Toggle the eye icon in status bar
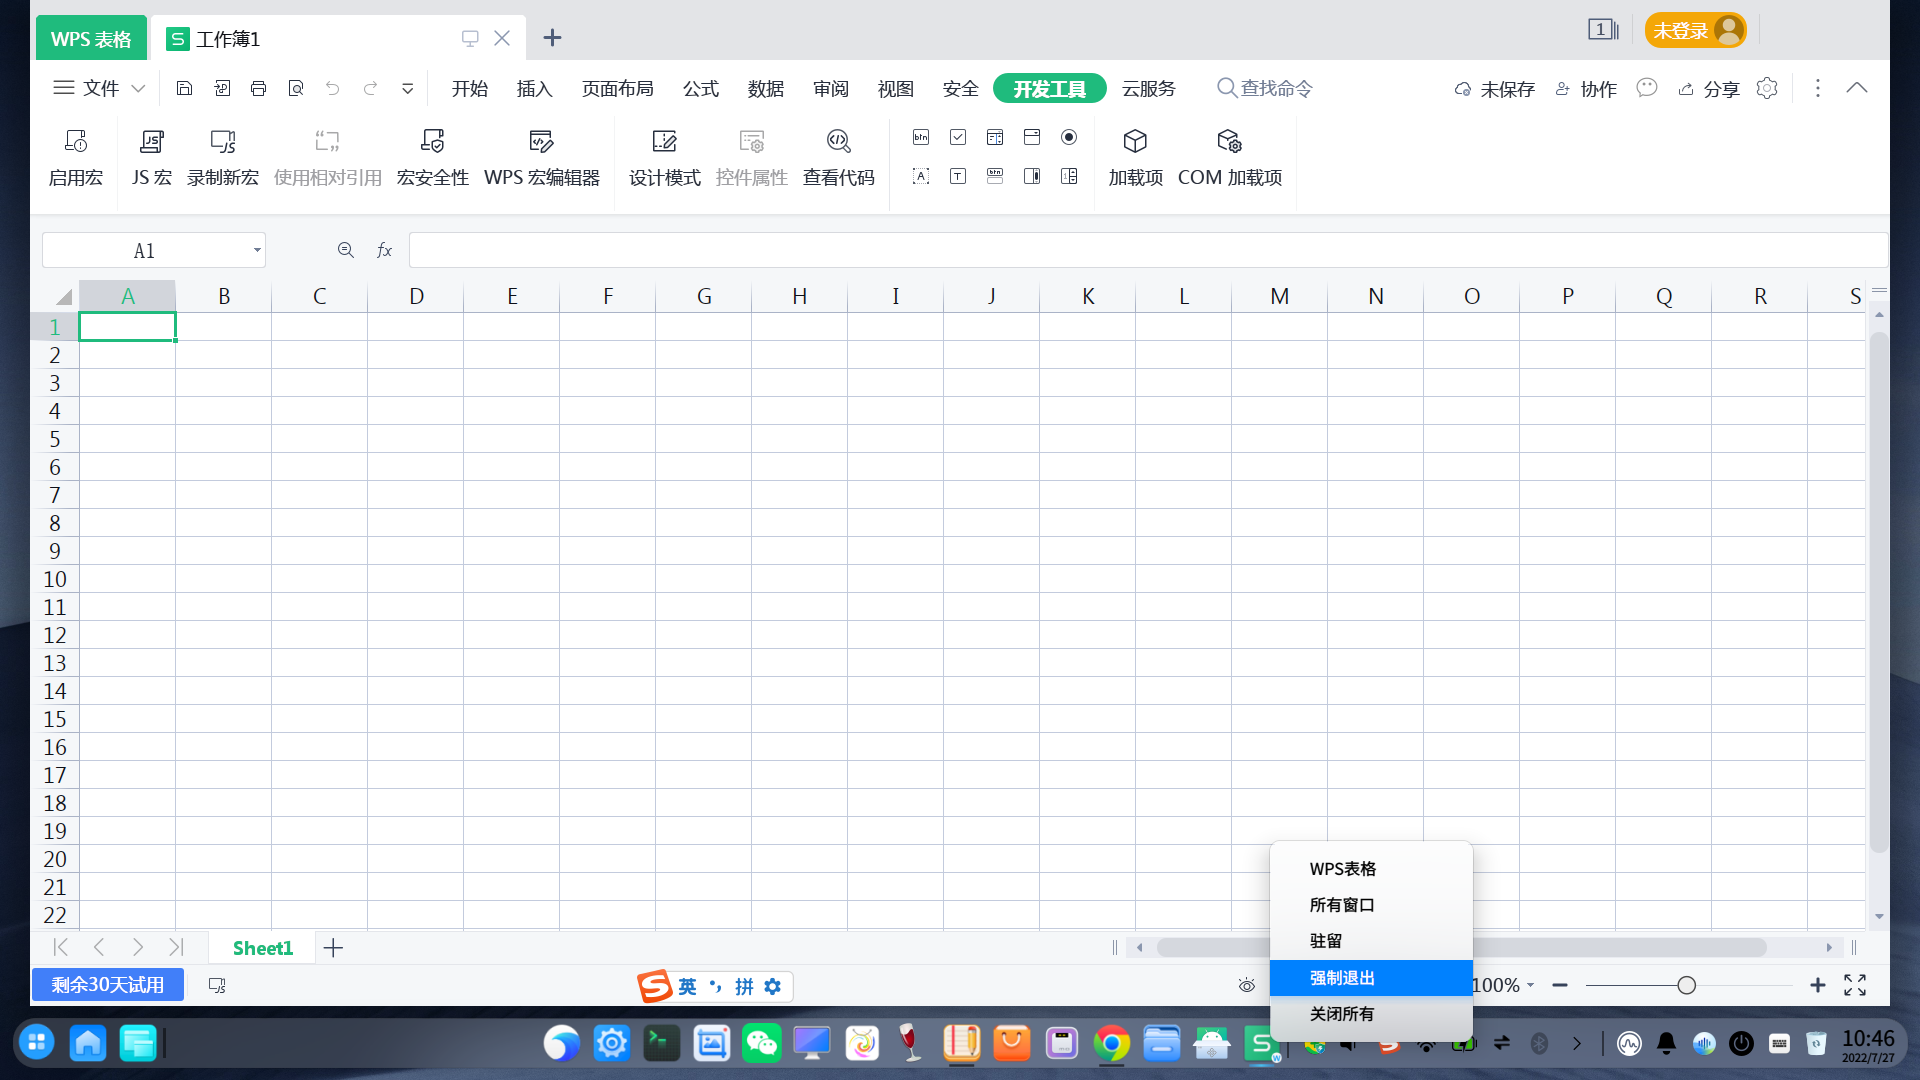Screen dimensions: 1920x1080 click(1245, 985)
